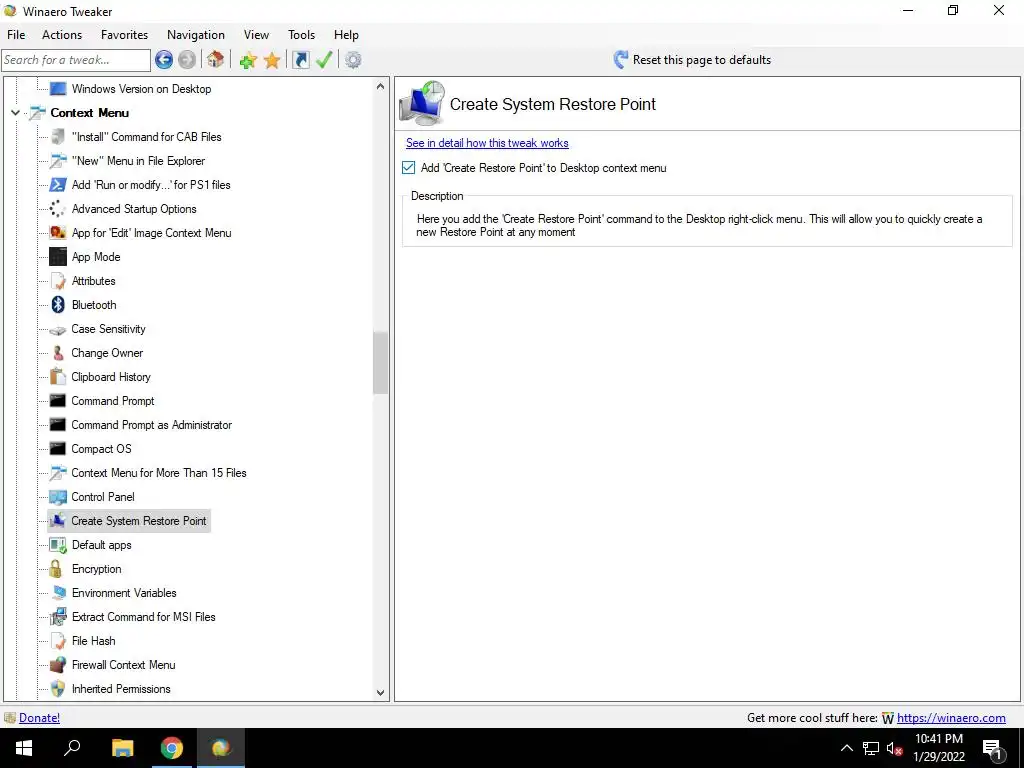Open the https://winaero.com link
Image resolution: width=1024 pixels, height=768 pixels.
[x=951, y=718]
